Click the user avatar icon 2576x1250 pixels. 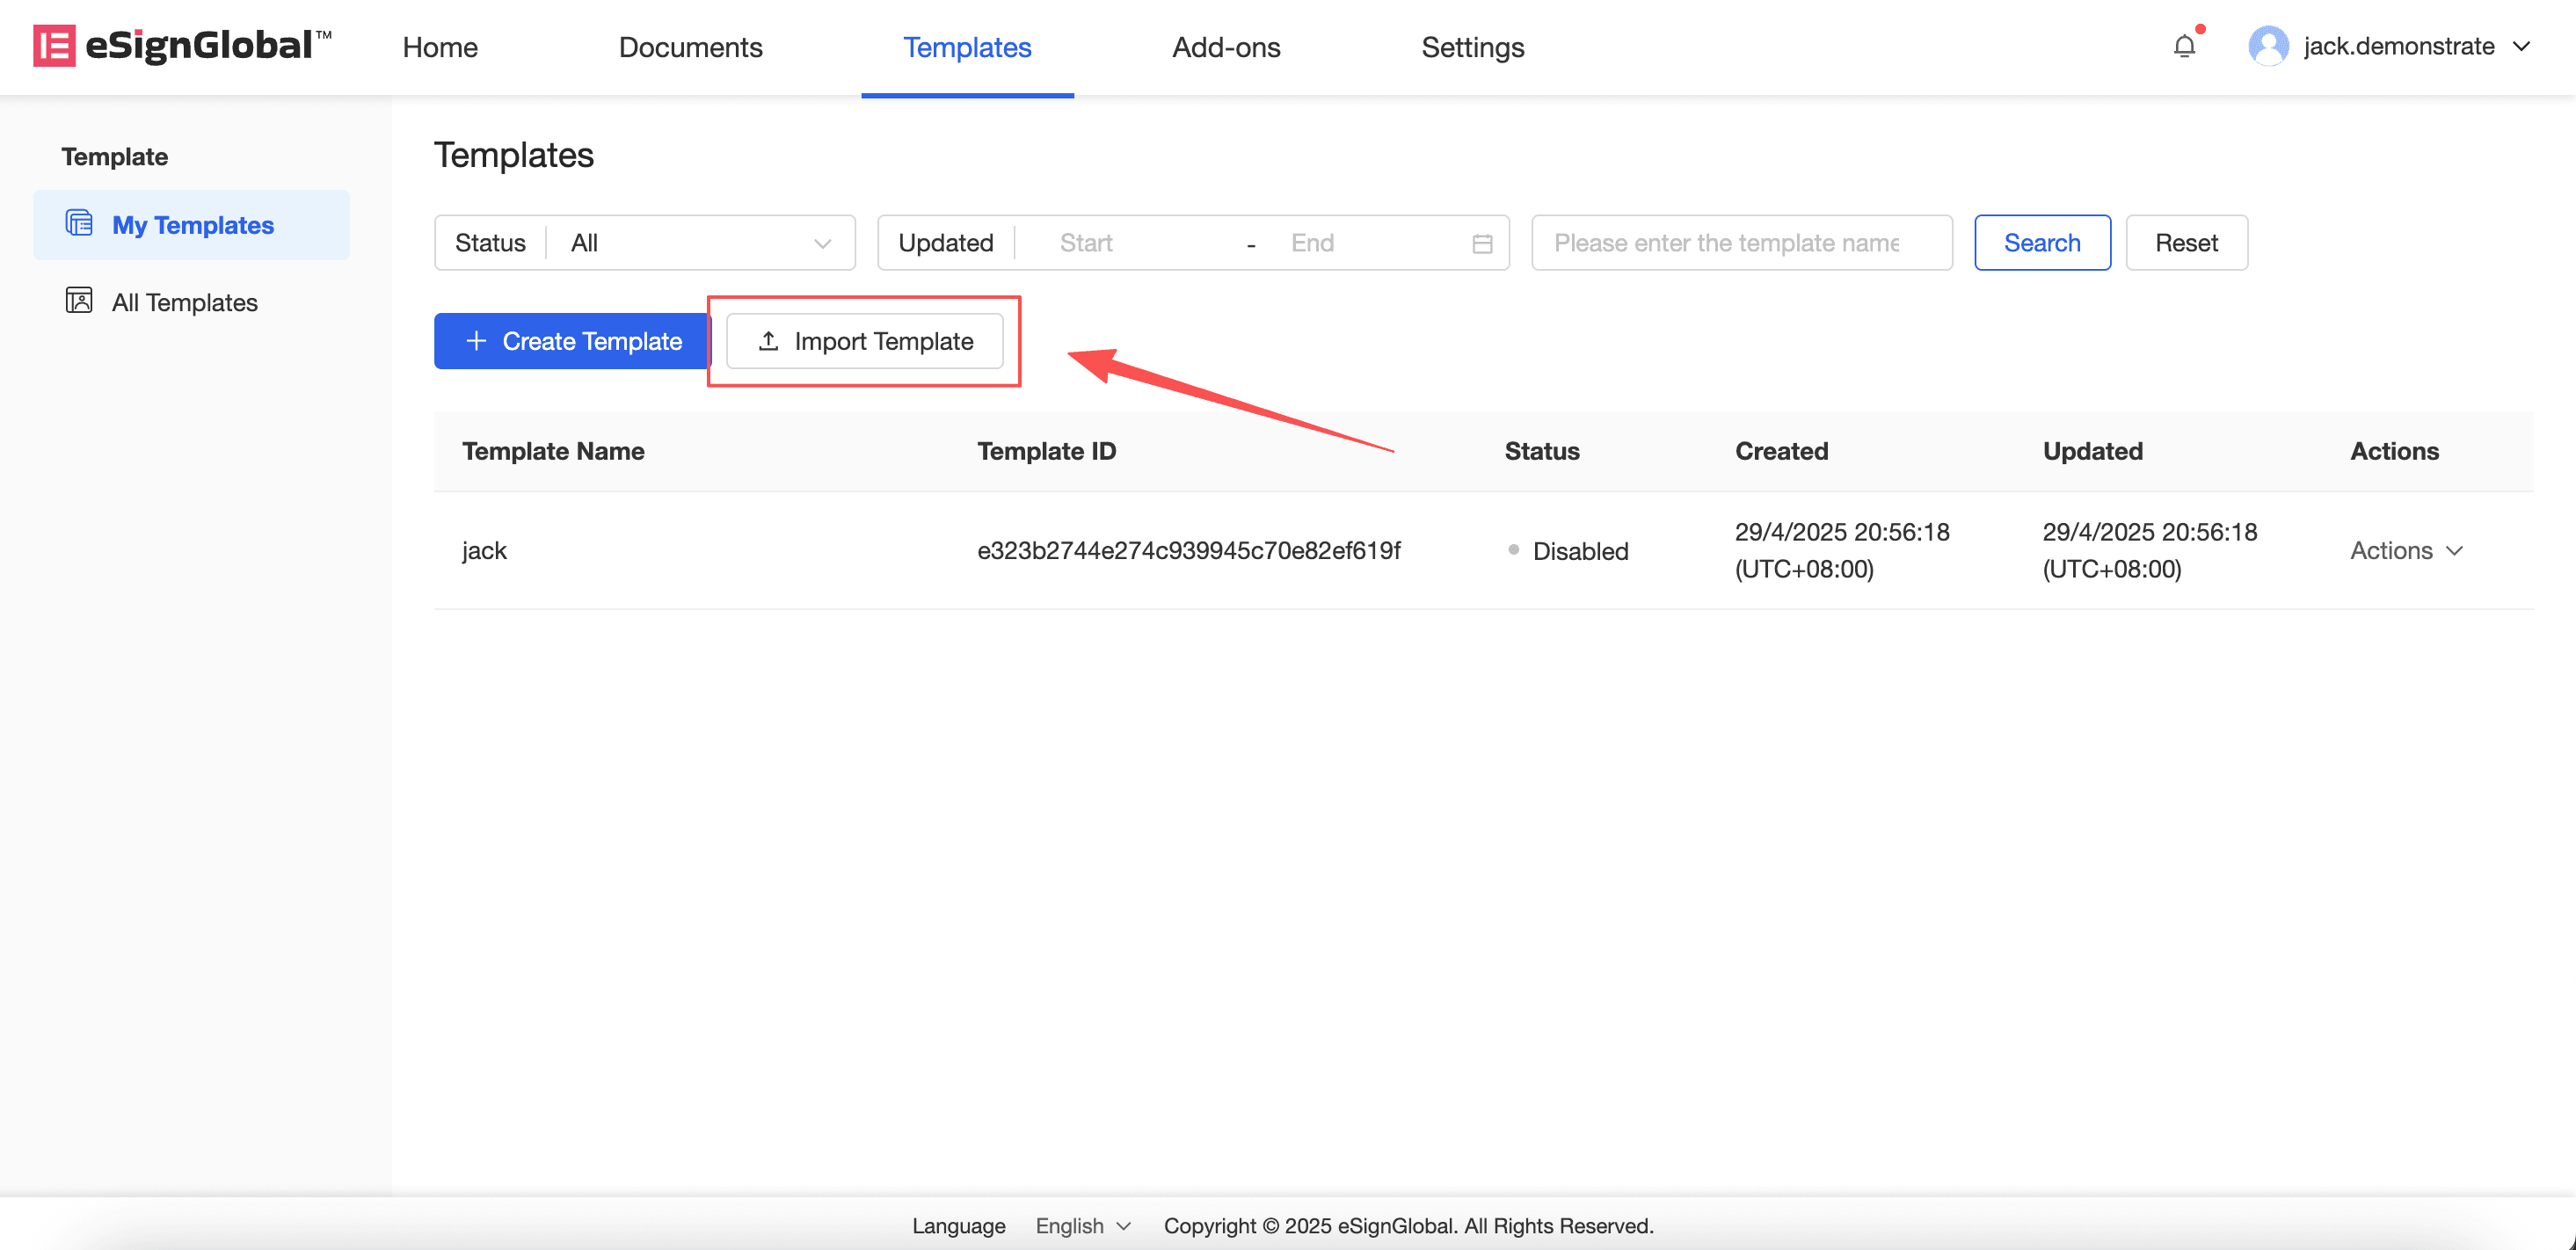pos(2267,46)
